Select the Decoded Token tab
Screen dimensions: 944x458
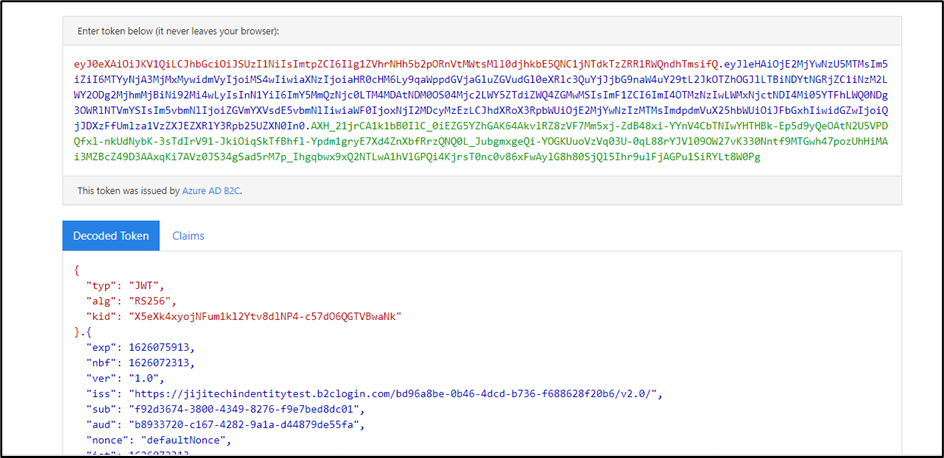tap(112, 236)
